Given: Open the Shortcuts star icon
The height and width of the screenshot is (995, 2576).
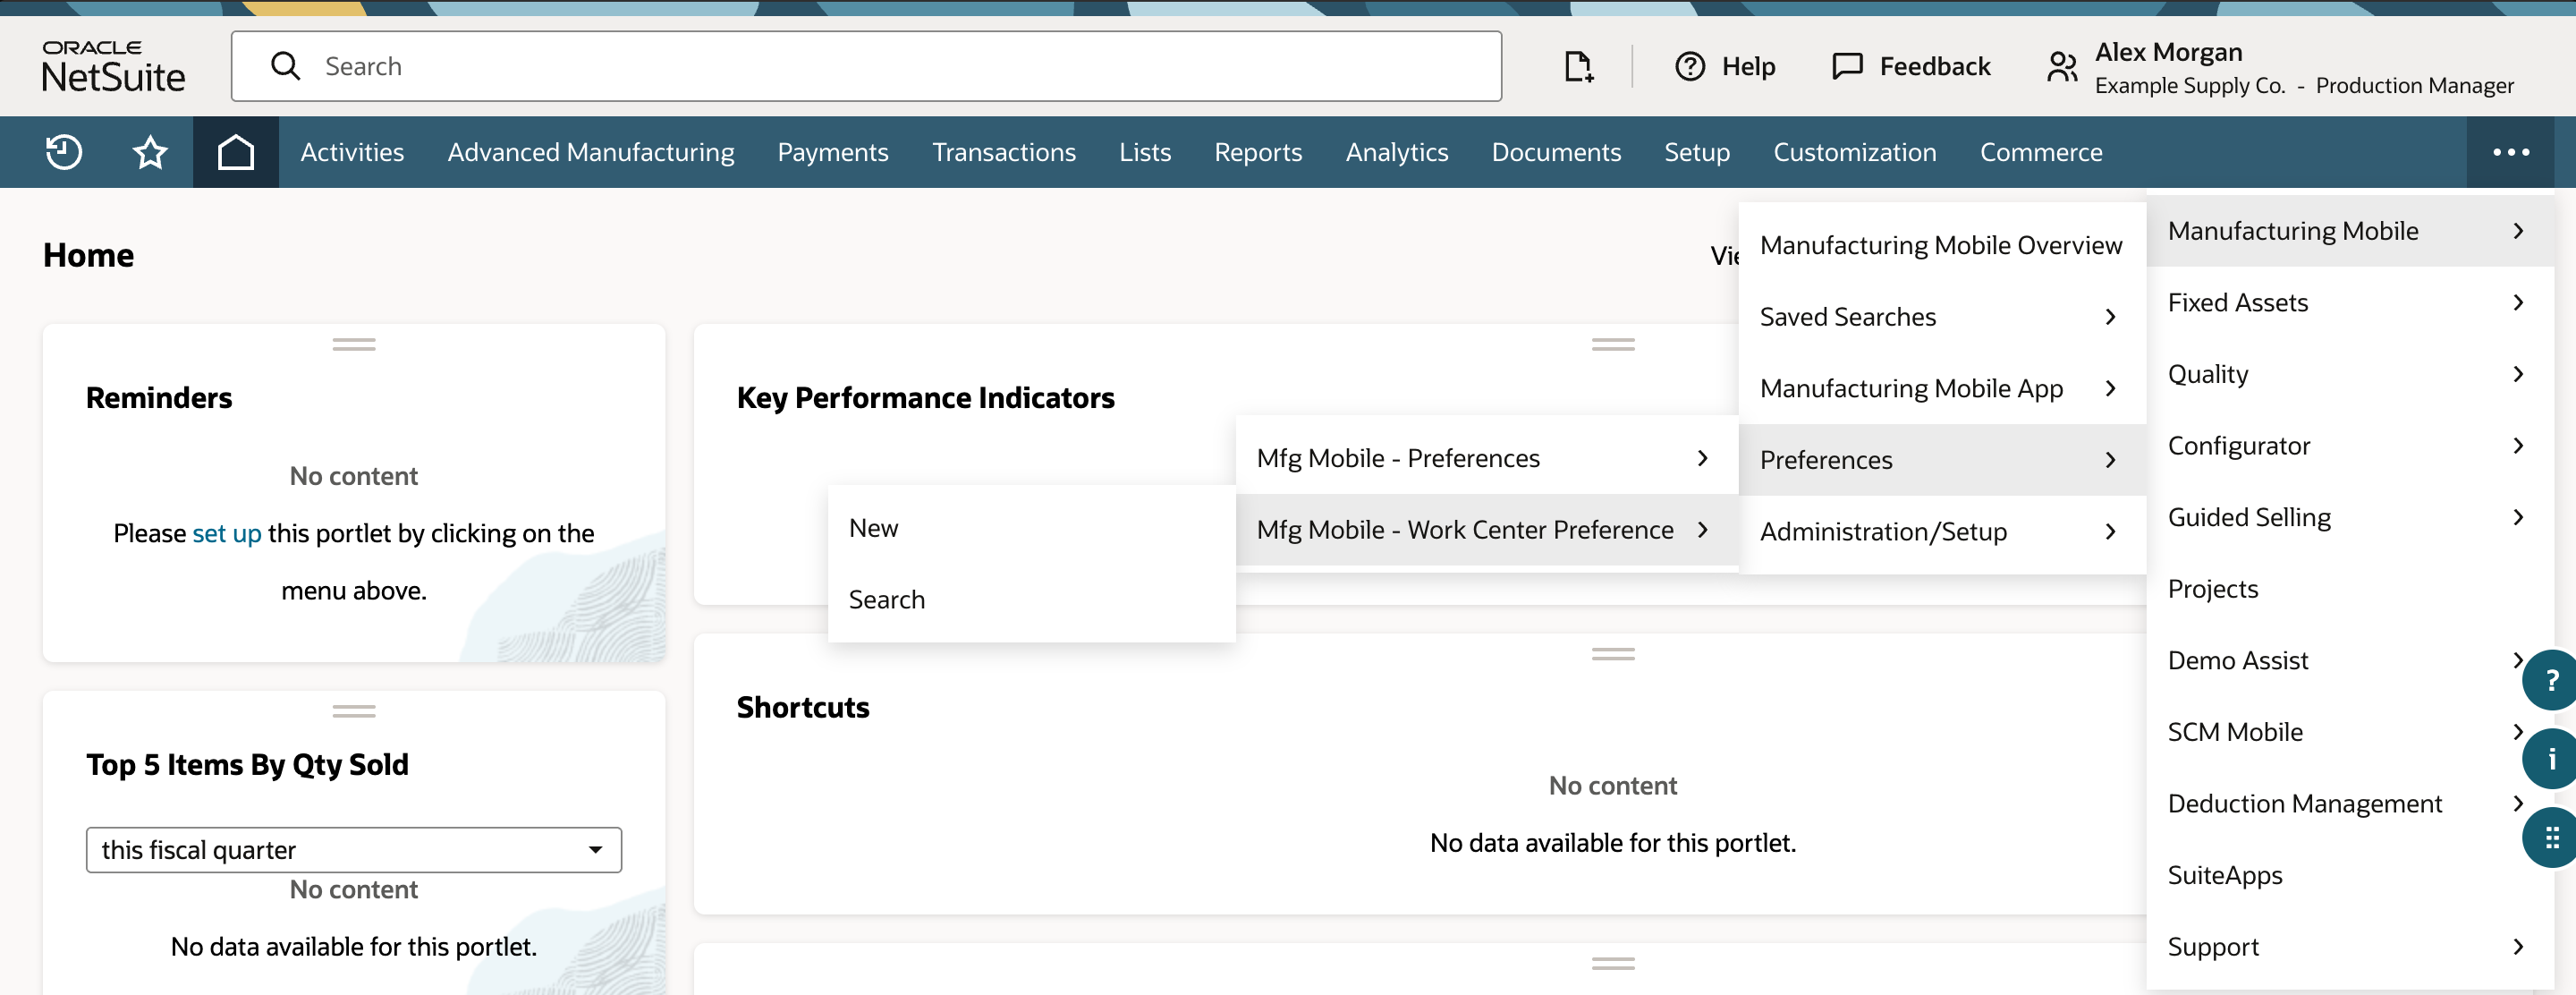Looking at the screenshot, I should (150, 152).
